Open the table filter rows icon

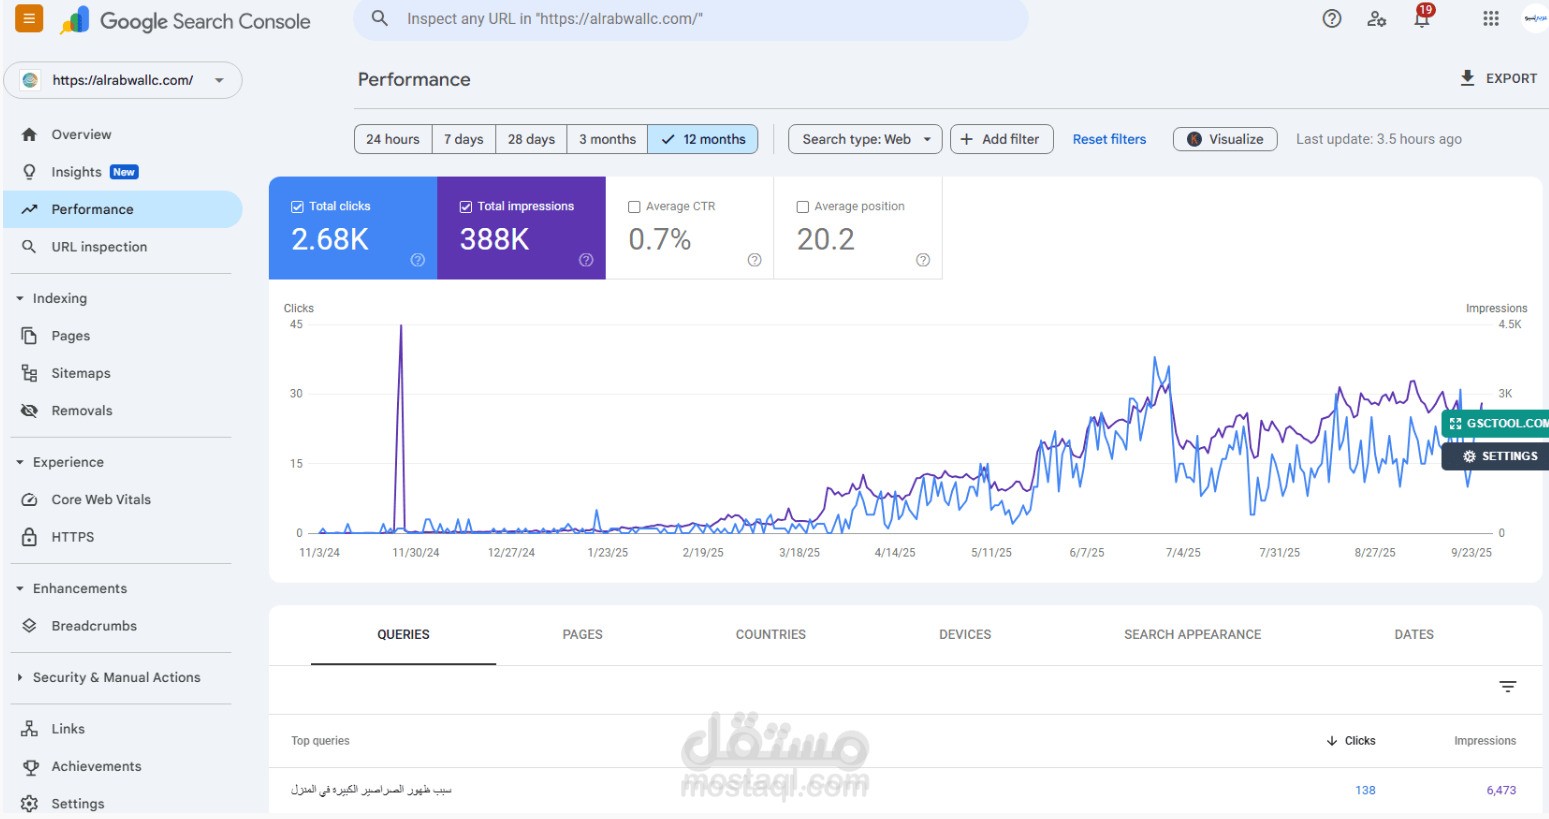pos(1507,686)
